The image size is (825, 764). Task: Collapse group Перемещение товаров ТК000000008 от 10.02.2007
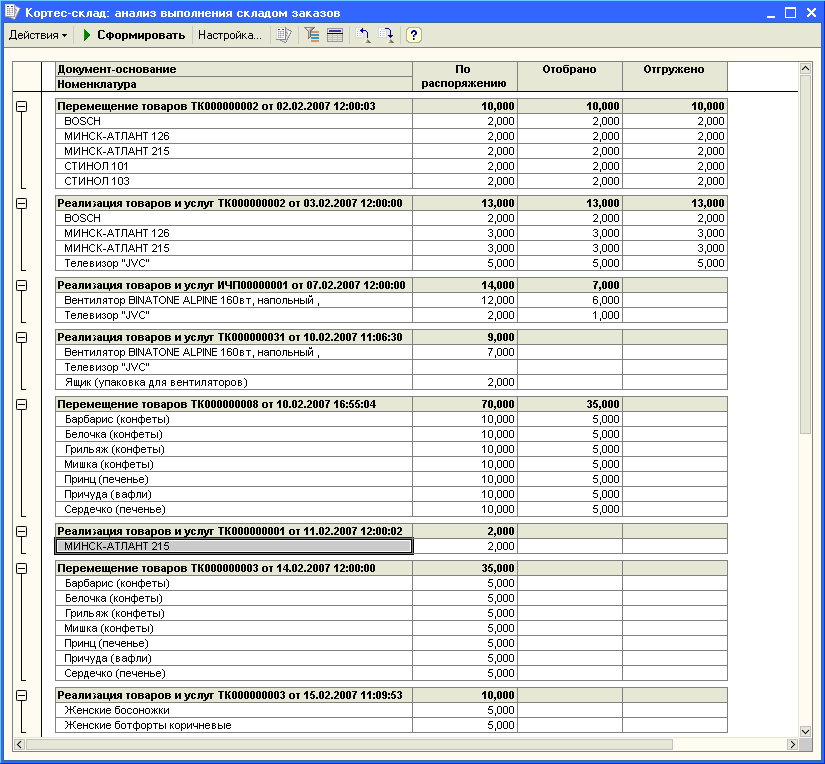click(22, 404)
